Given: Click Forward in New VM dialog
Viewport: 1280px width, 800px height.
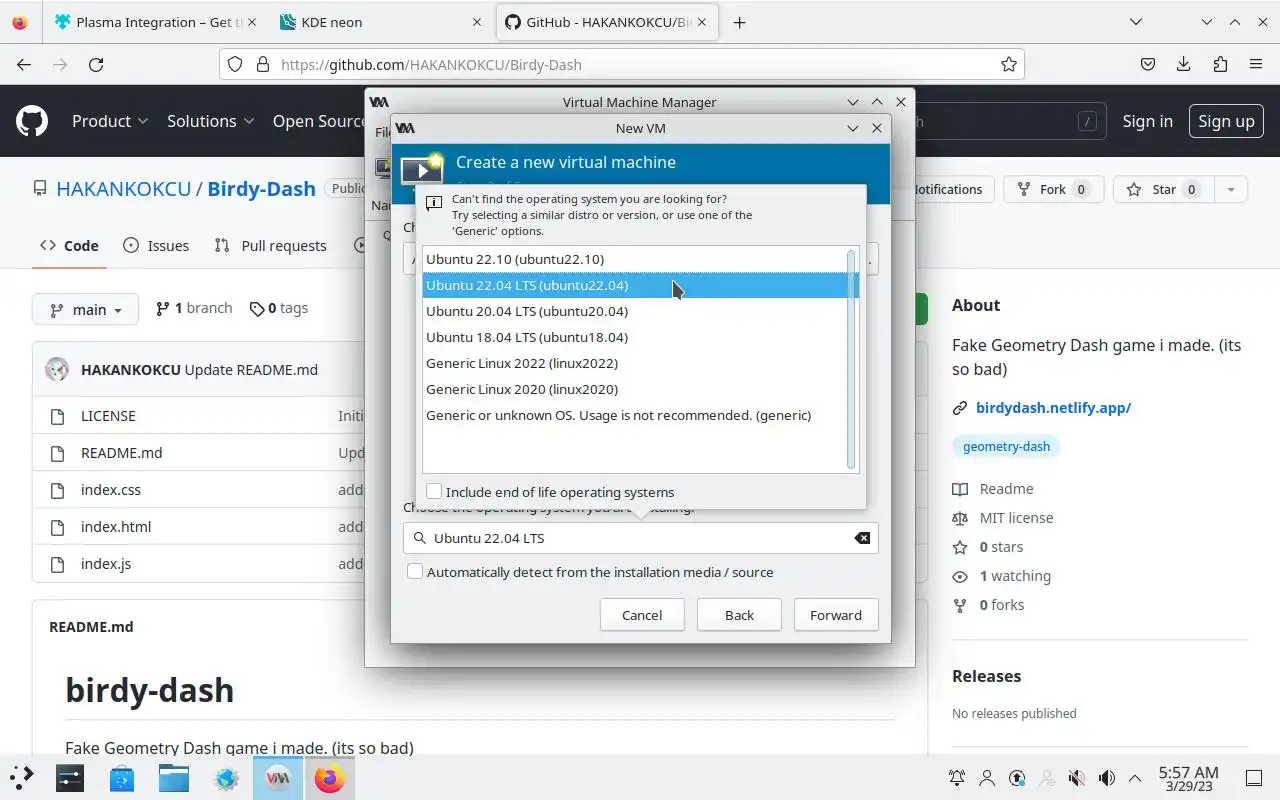Looking at the screenshot, I should click(x=836, y=615).
